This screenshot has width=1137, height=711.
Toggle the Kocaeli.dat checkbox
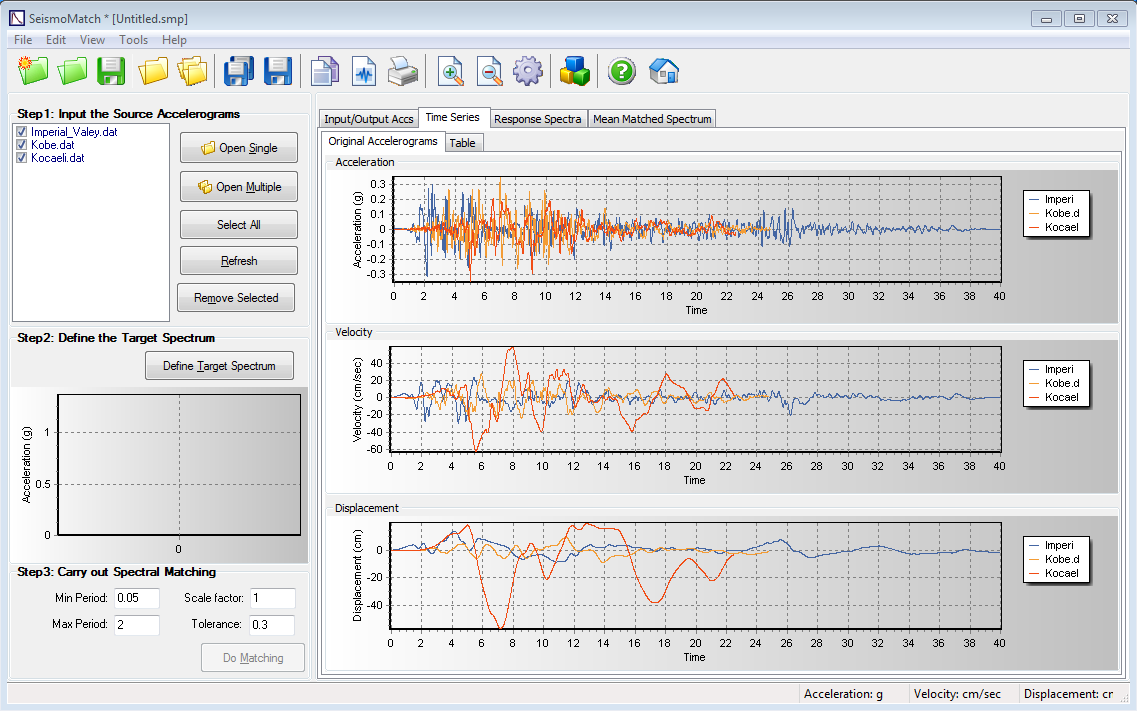[x=22, y=158]
